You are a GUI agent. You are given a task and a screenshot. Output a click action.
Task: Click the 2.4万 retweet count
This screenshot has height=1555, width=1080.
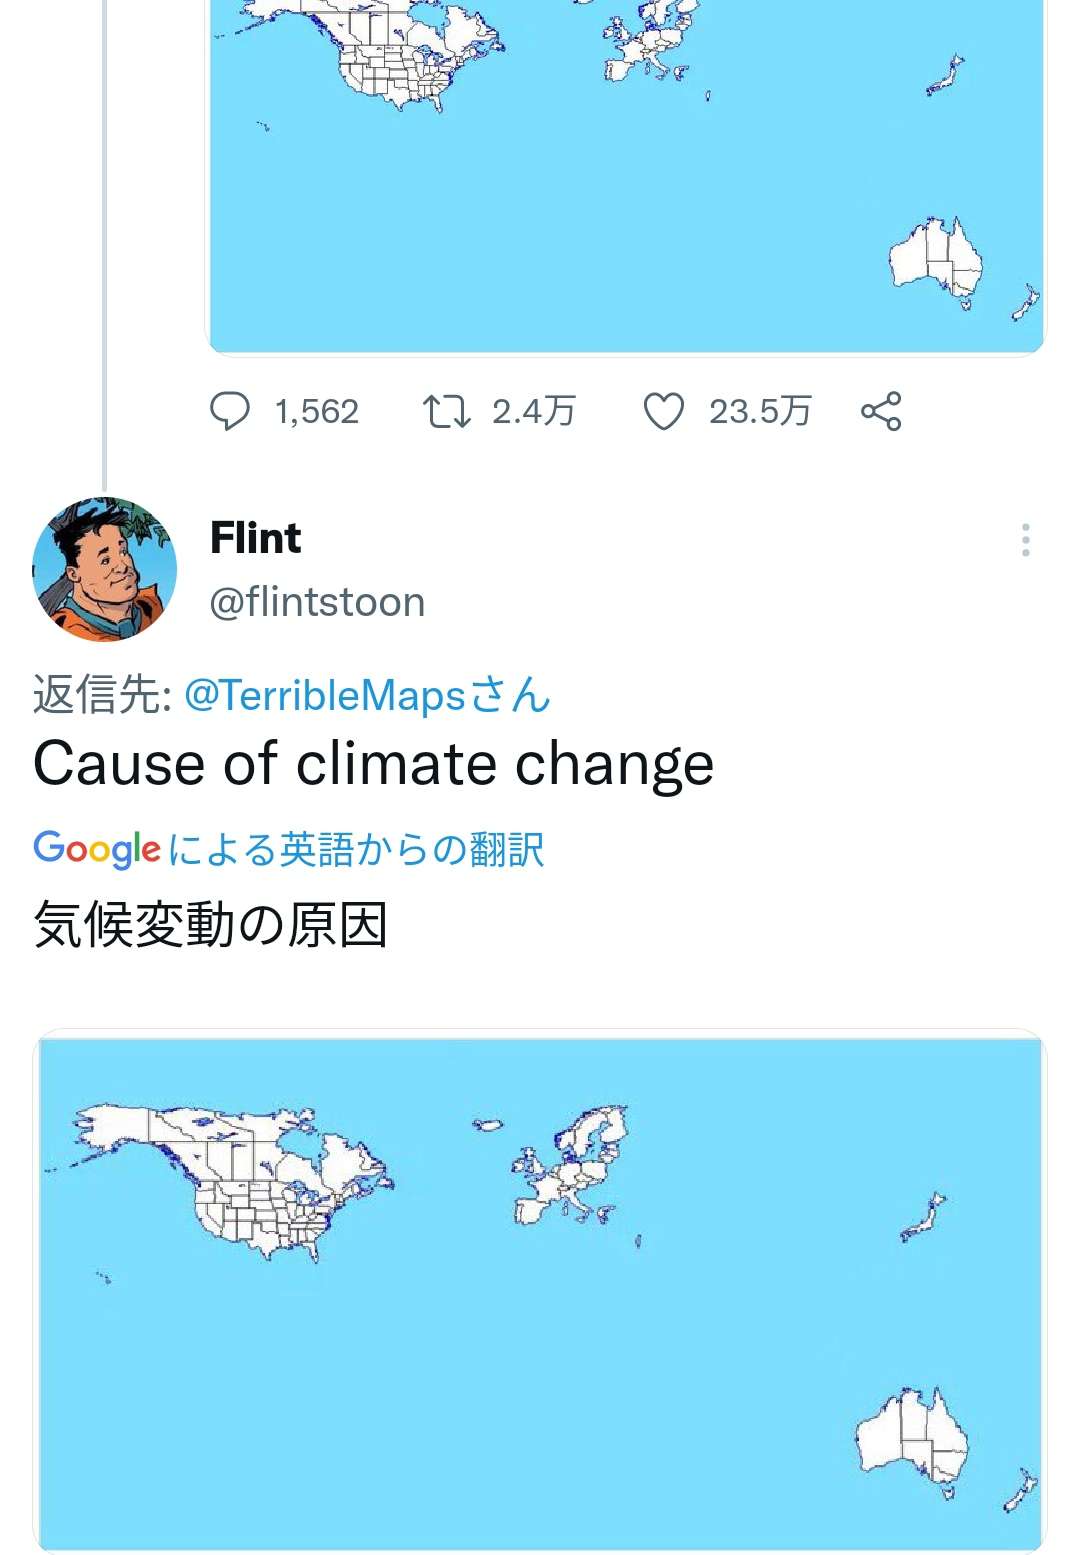click(533, 409)
